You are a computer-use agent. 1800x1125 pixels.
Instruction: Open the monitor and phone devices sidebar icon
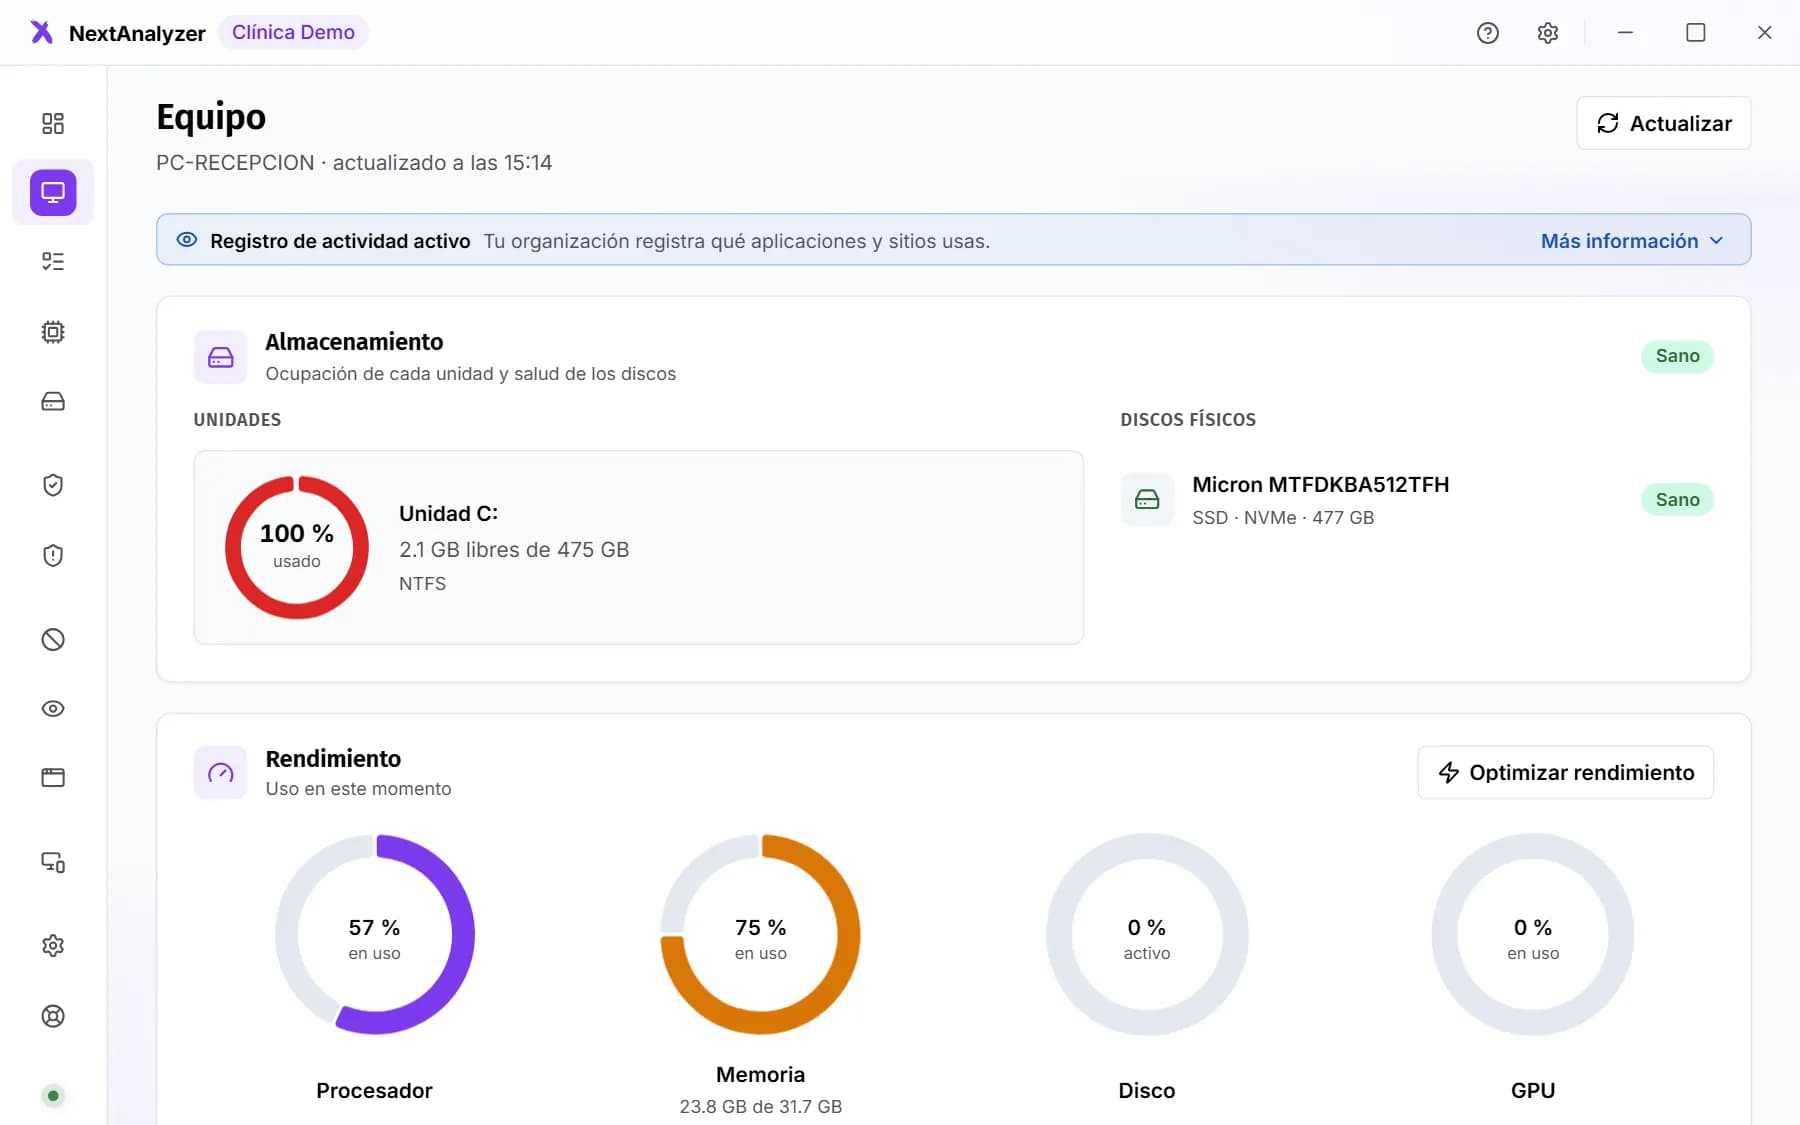tap(53, 862)
